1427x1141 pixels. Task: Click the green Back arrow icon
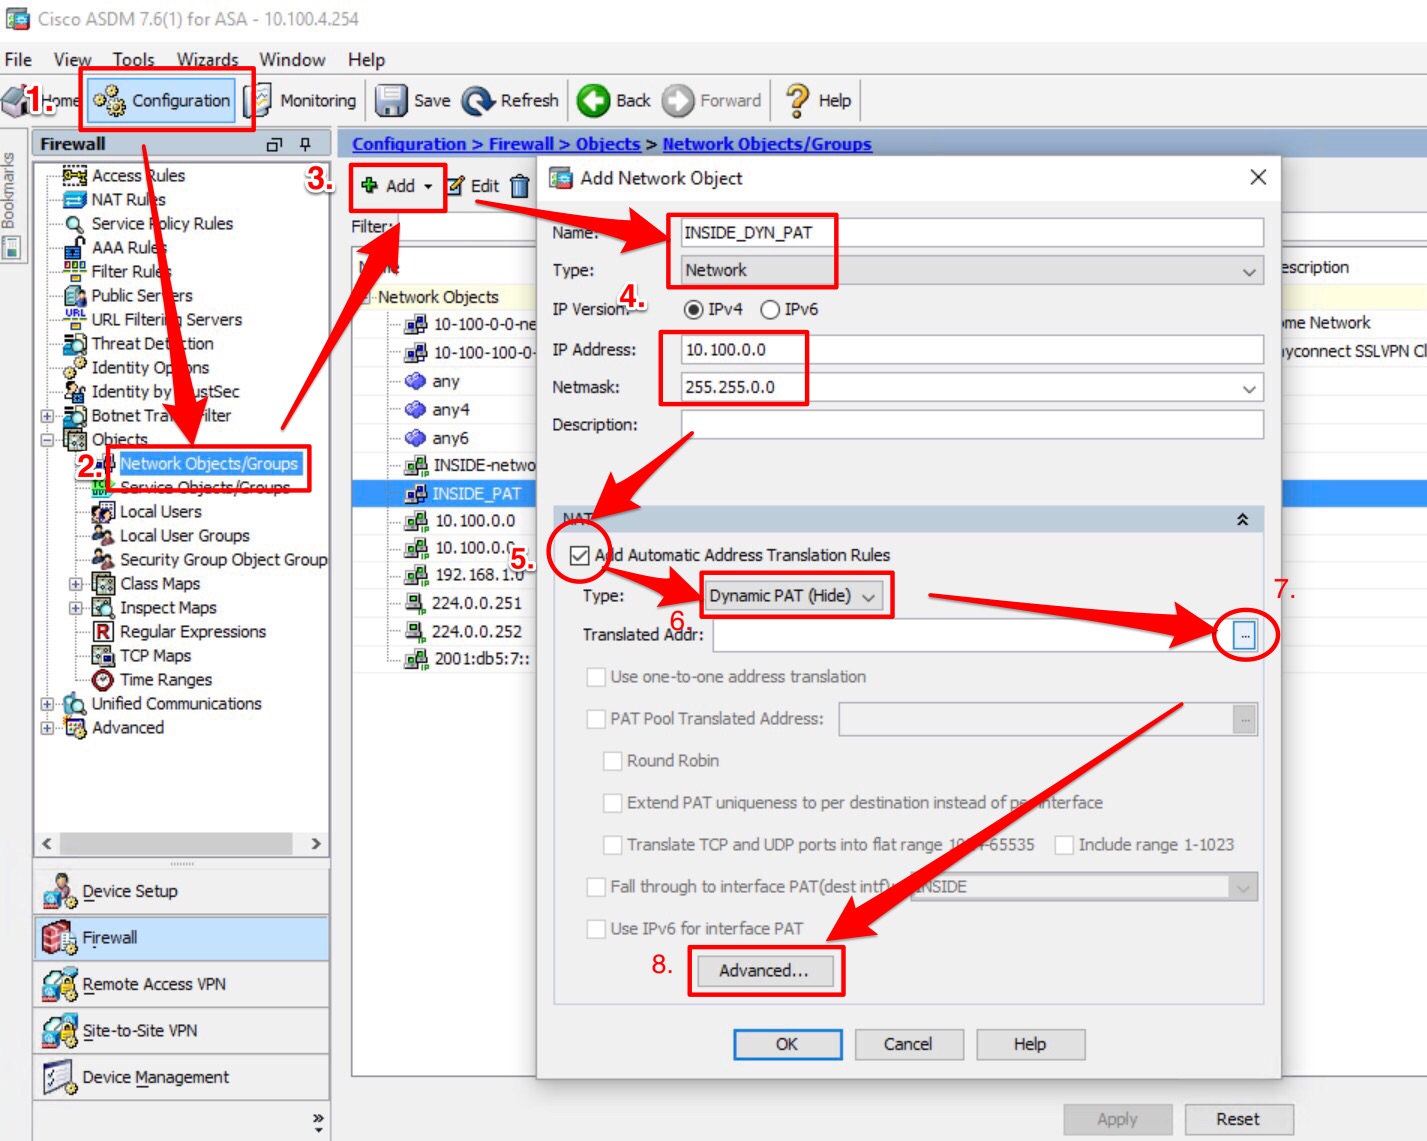593,100
